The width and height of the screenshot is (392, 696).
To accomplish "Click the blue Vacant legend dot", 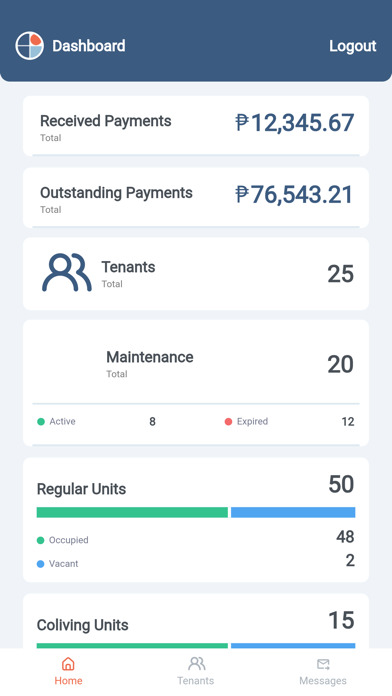I will 40,564.
